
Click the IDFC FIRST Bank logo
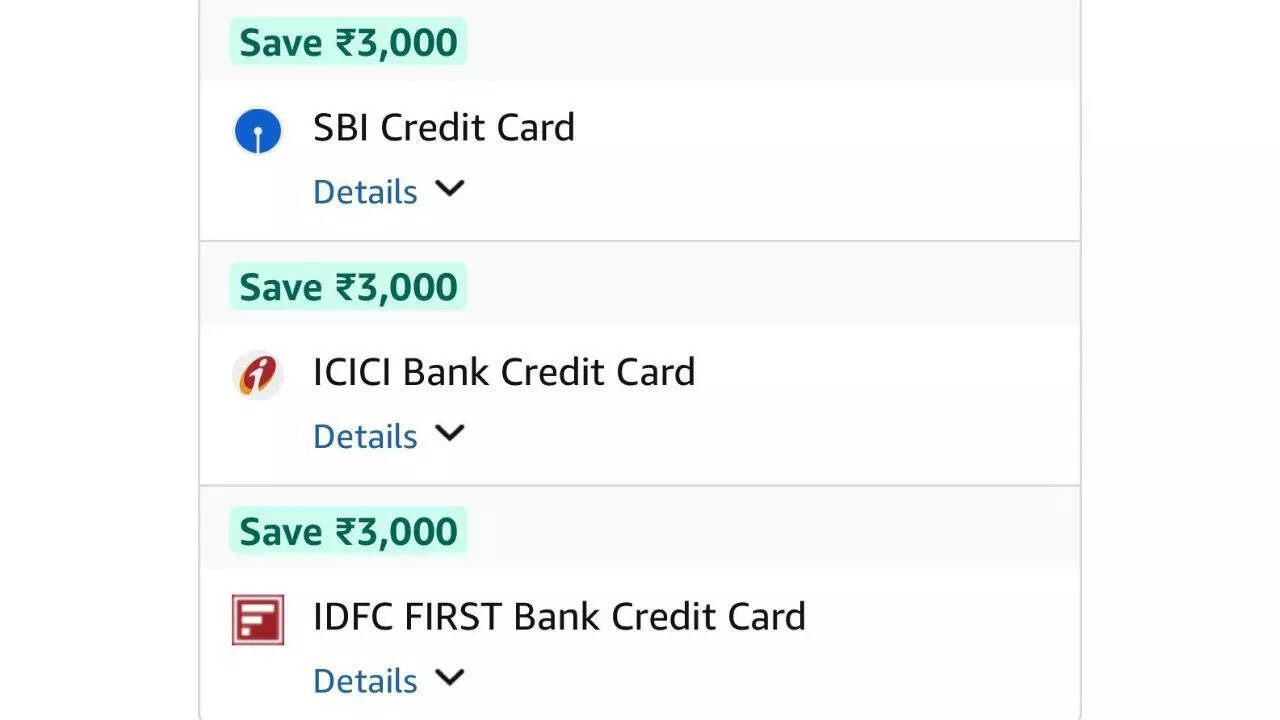tap(258, 620)
